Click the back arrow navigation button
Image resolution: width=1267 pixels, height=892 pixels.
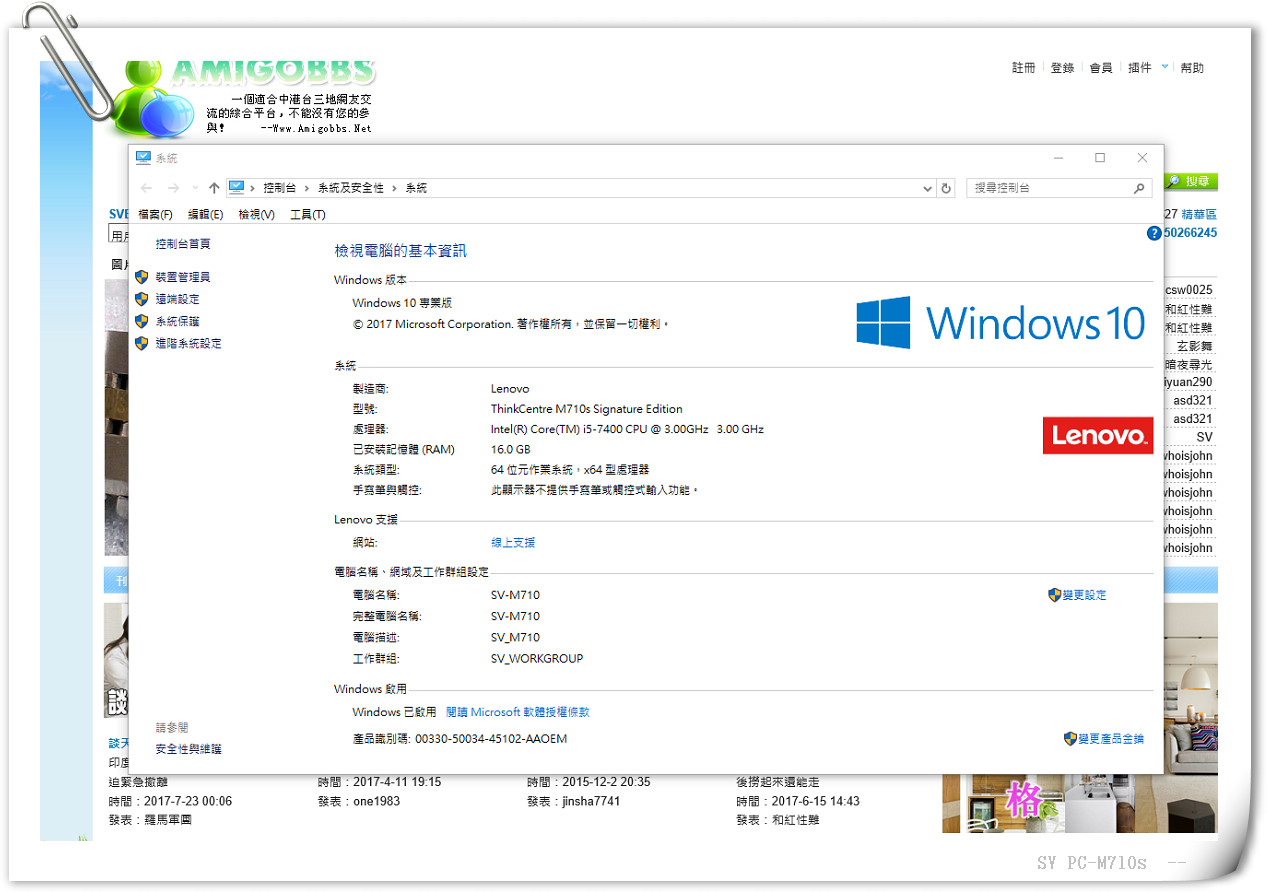pos(147,188)
